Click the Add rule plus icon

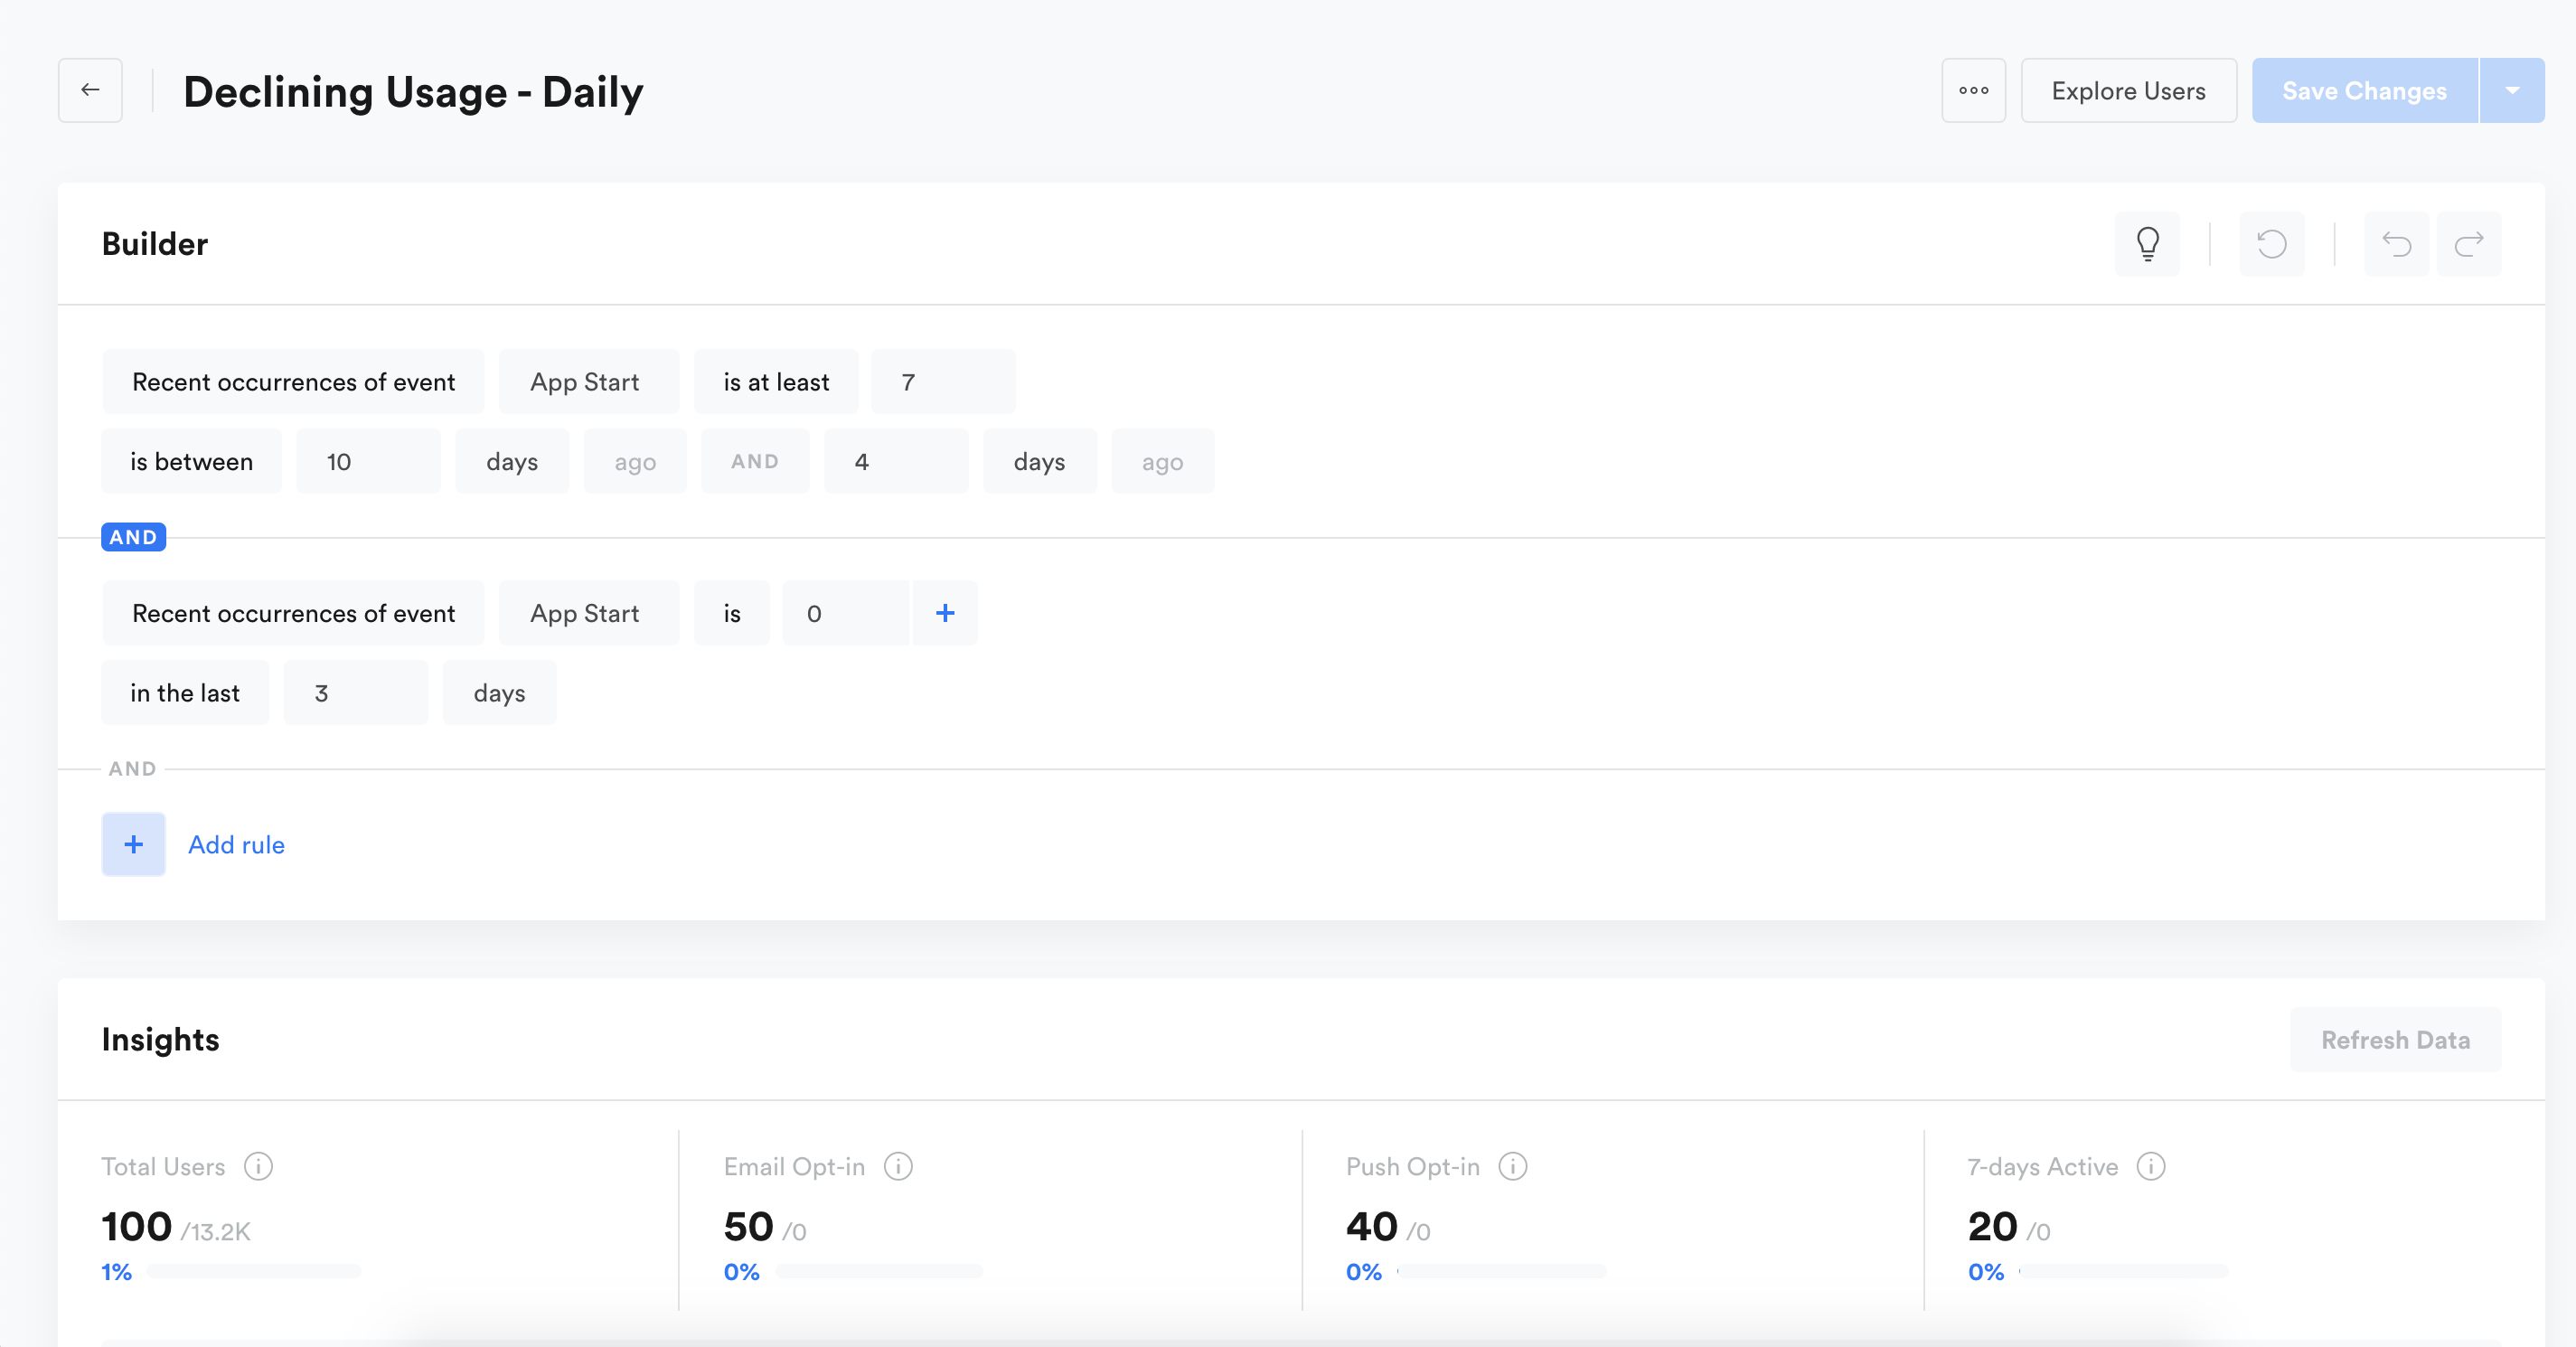coord(133,844)
